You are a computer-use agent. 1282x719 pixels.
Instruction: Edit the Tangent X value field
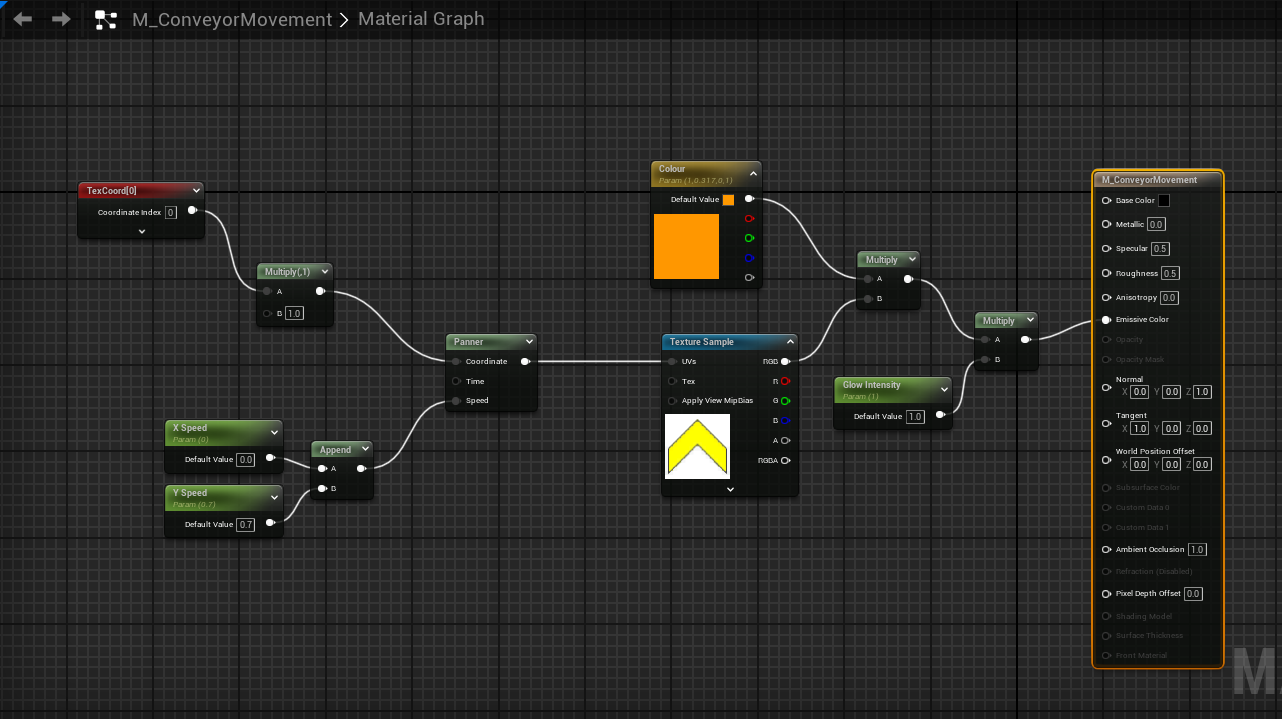coord(1140,428)
